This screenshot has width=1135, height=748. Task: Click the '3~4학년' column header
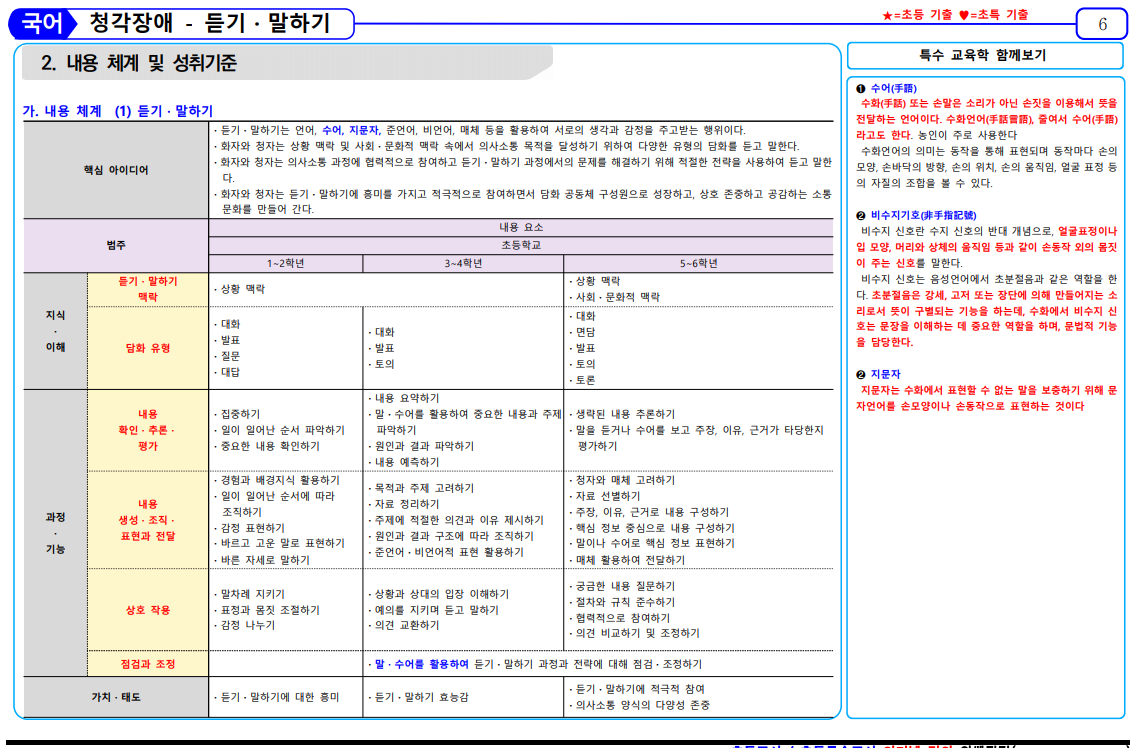(x=463, y=264)
